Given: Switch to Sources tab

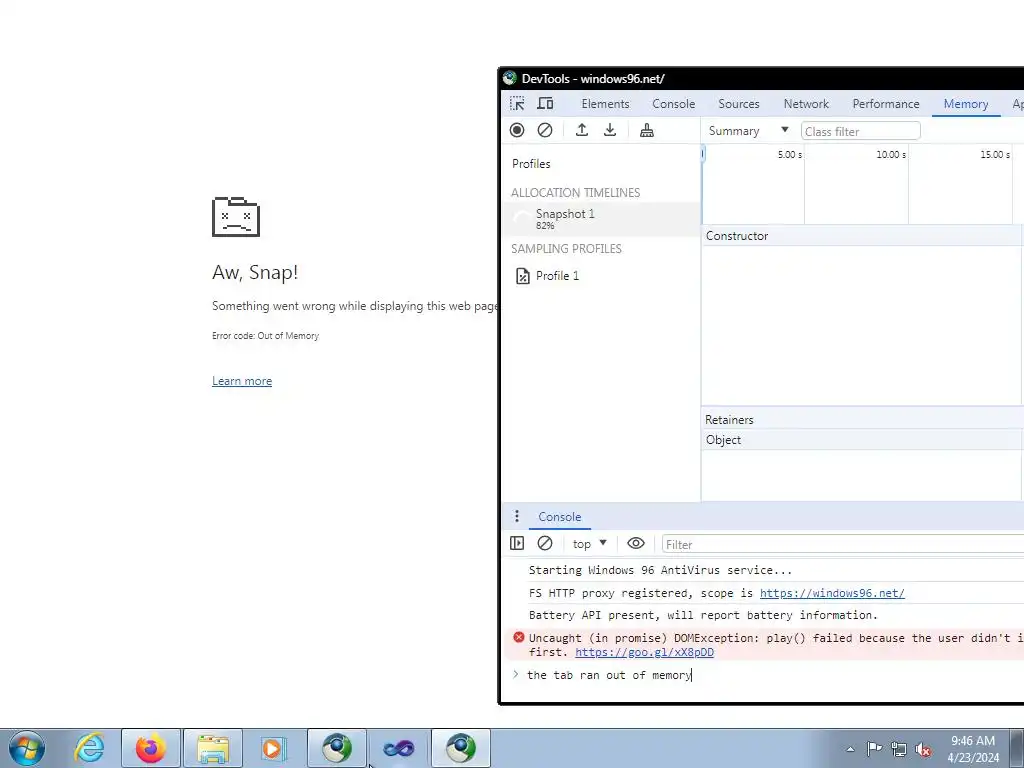Looking at the screenshot, I should [x=739, y=104].
